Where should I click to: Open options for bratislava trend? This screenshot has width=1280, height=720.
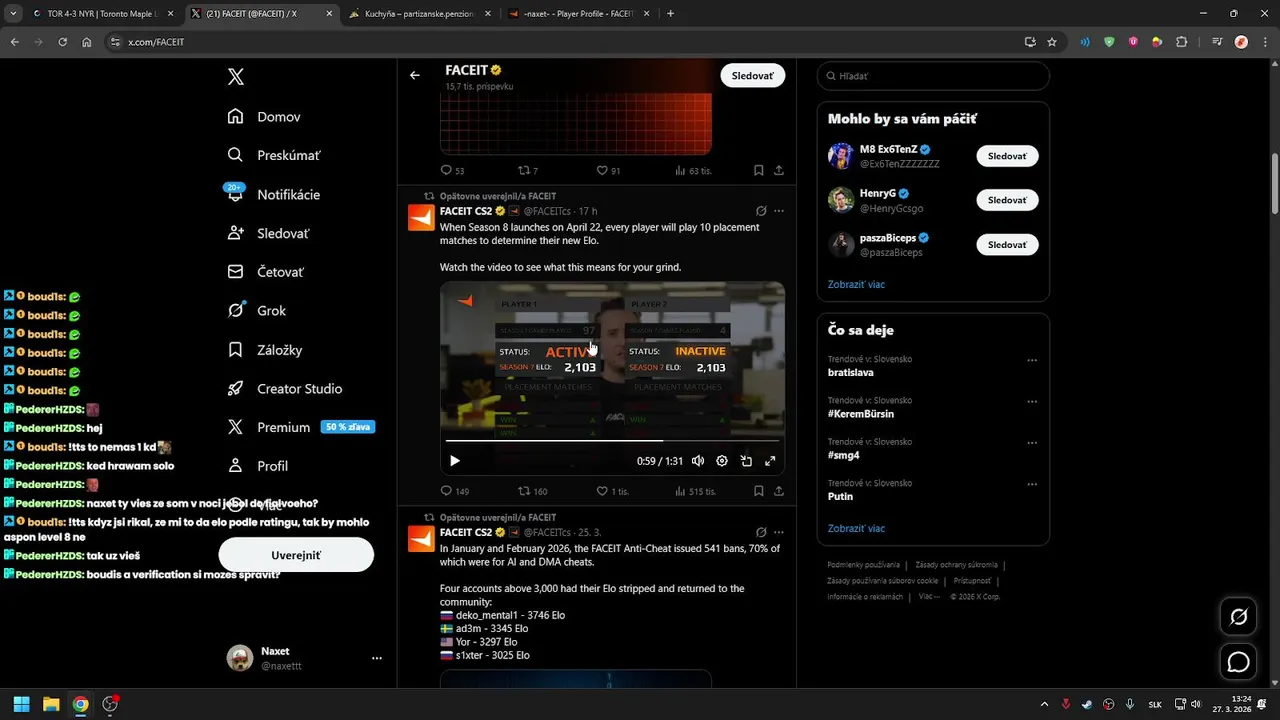click(x=1032, y=360)
